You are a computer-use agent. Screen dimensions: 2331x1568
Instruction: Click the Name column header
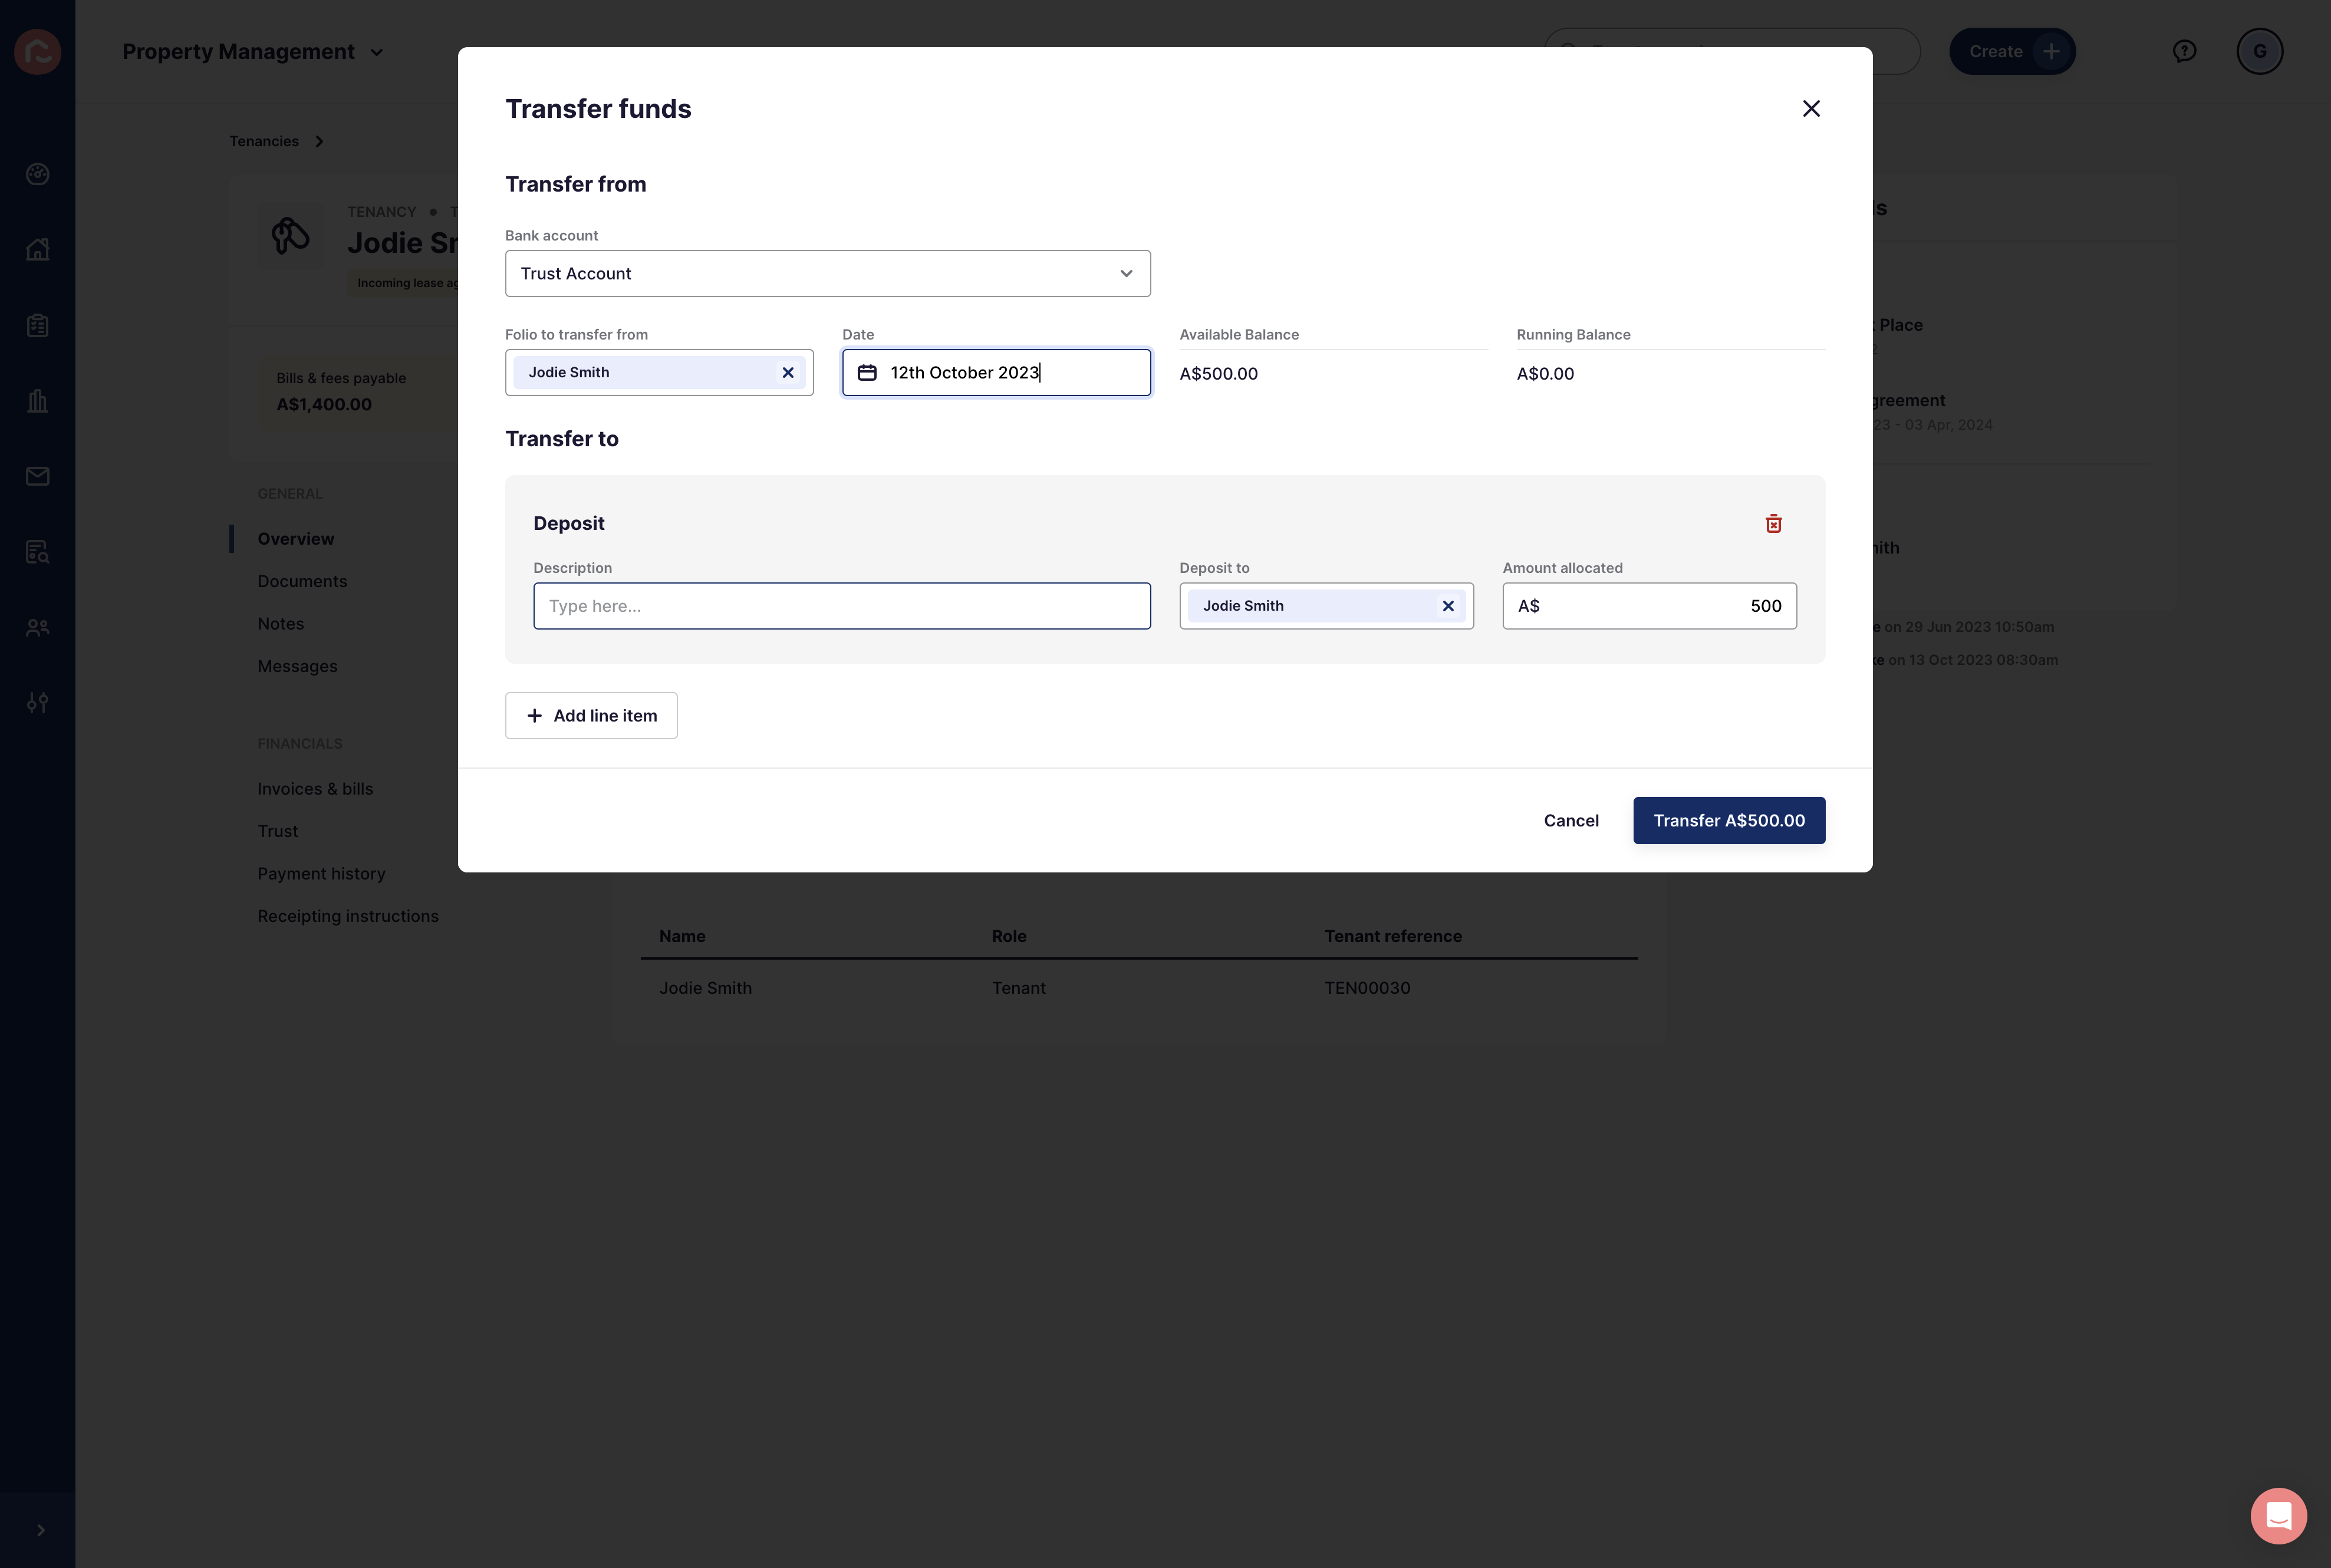pos(682,936)
